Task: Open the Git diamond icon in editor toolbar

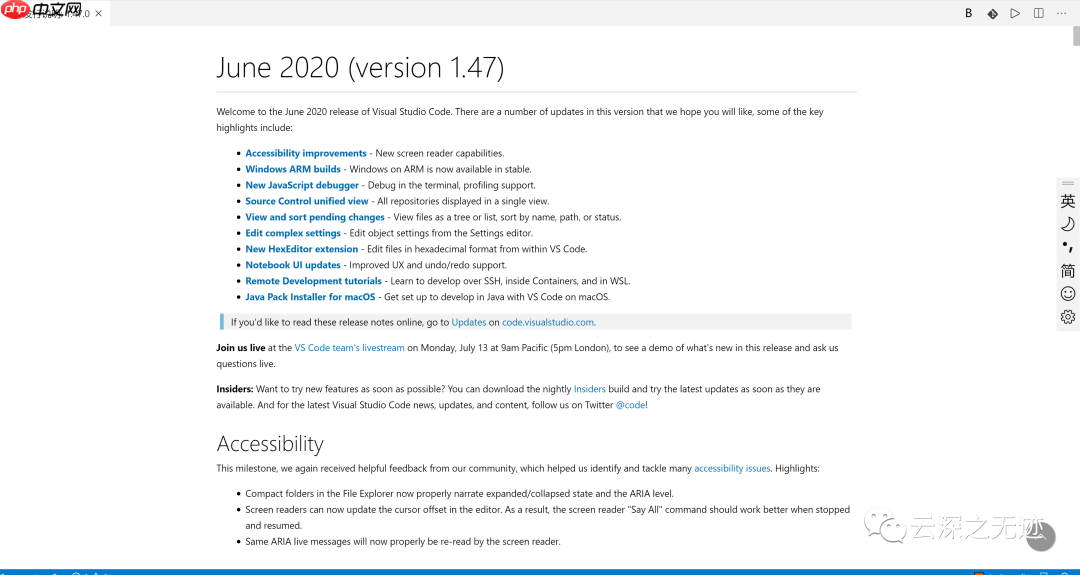Action: [992, 13]
